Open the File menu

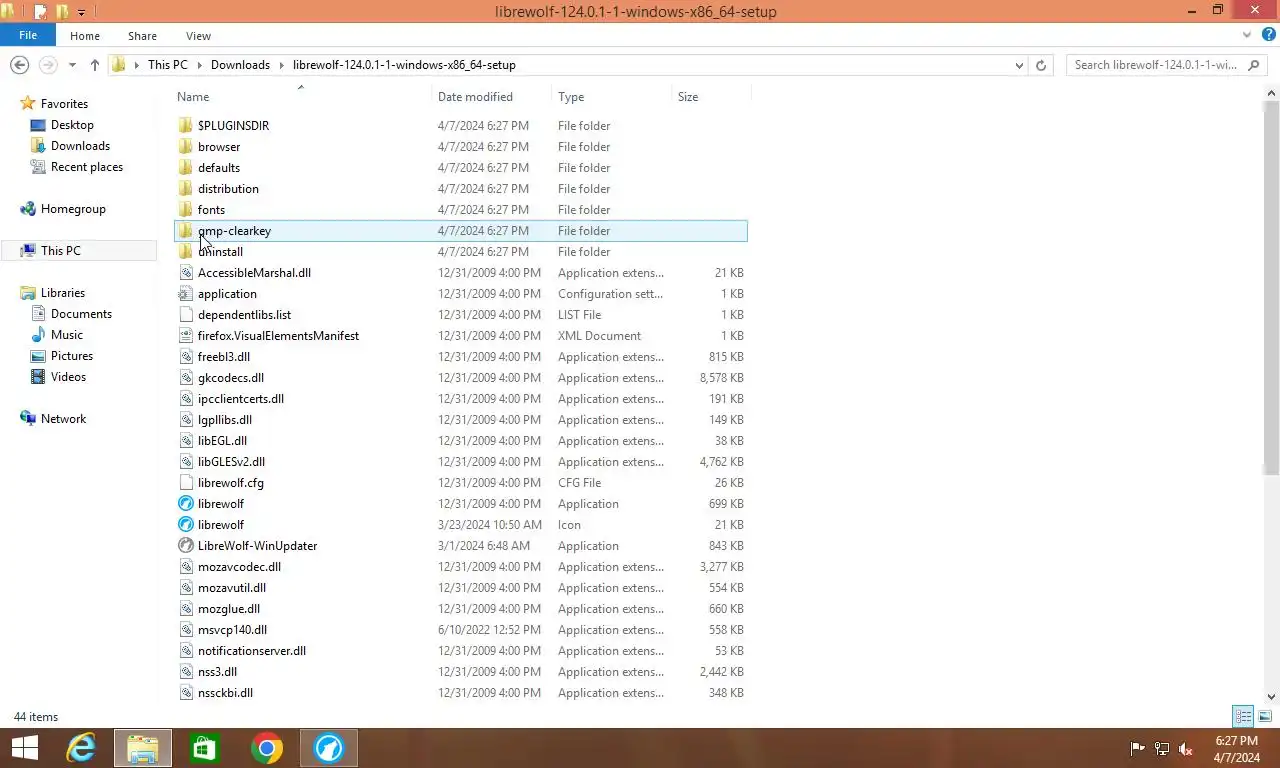[28, 35]
